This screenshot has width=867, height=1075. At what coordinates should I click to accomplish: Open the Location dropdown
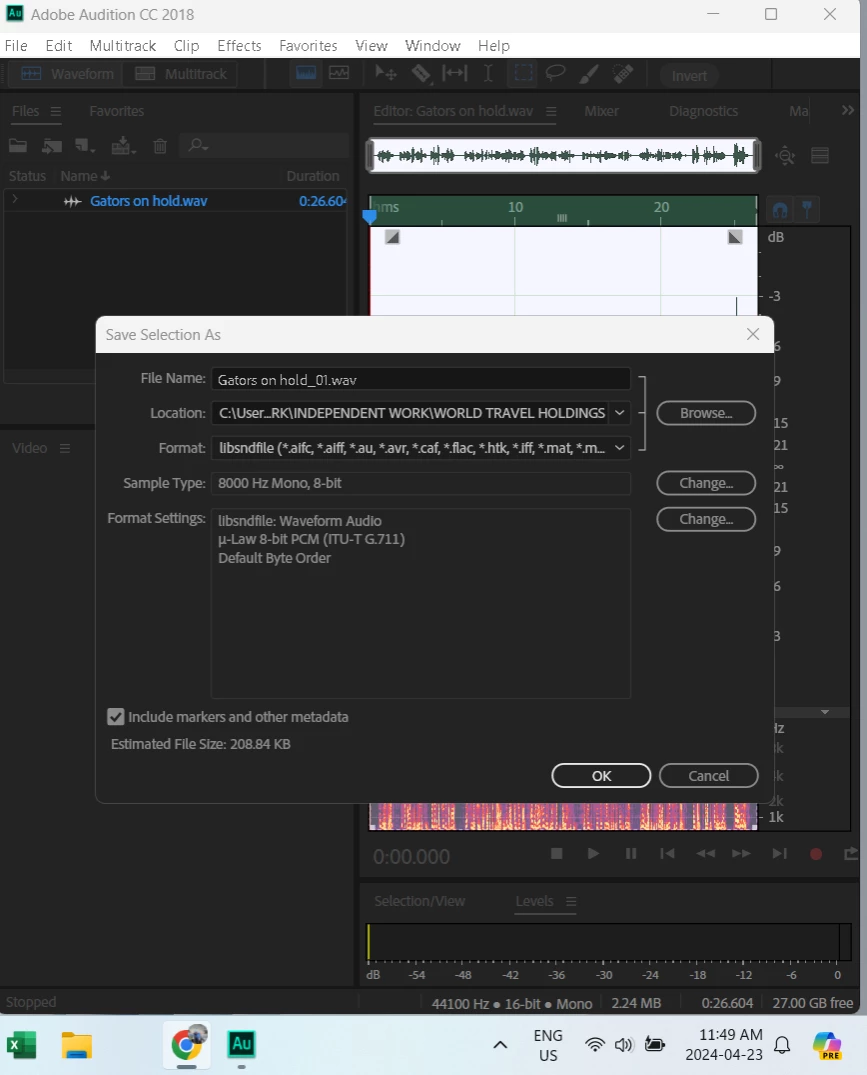(x=620, y=413)
